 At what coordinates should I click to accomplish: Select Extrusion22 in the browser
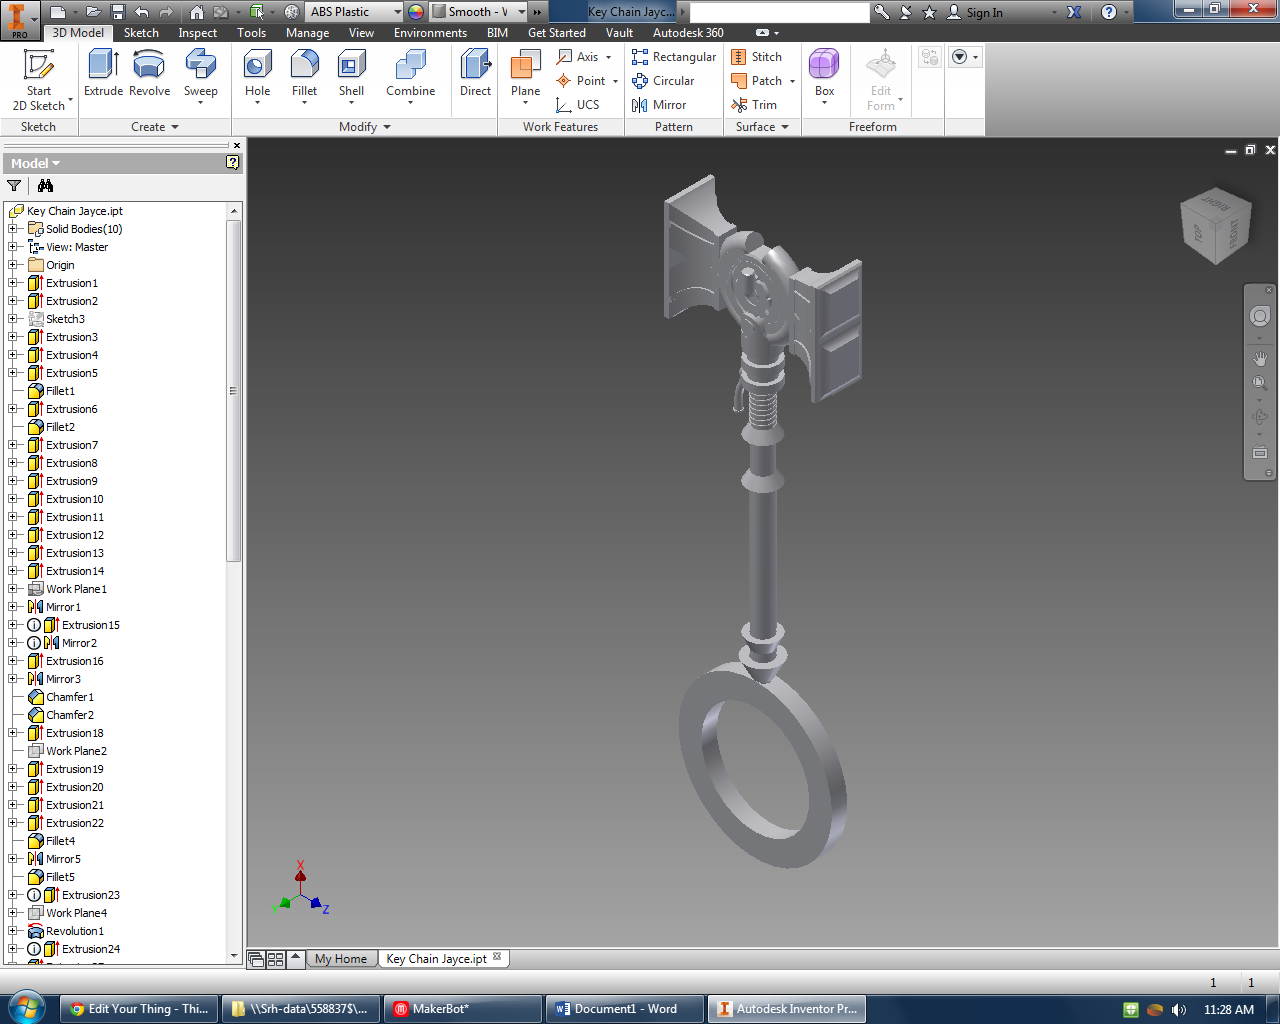click(x=75, y=823)
